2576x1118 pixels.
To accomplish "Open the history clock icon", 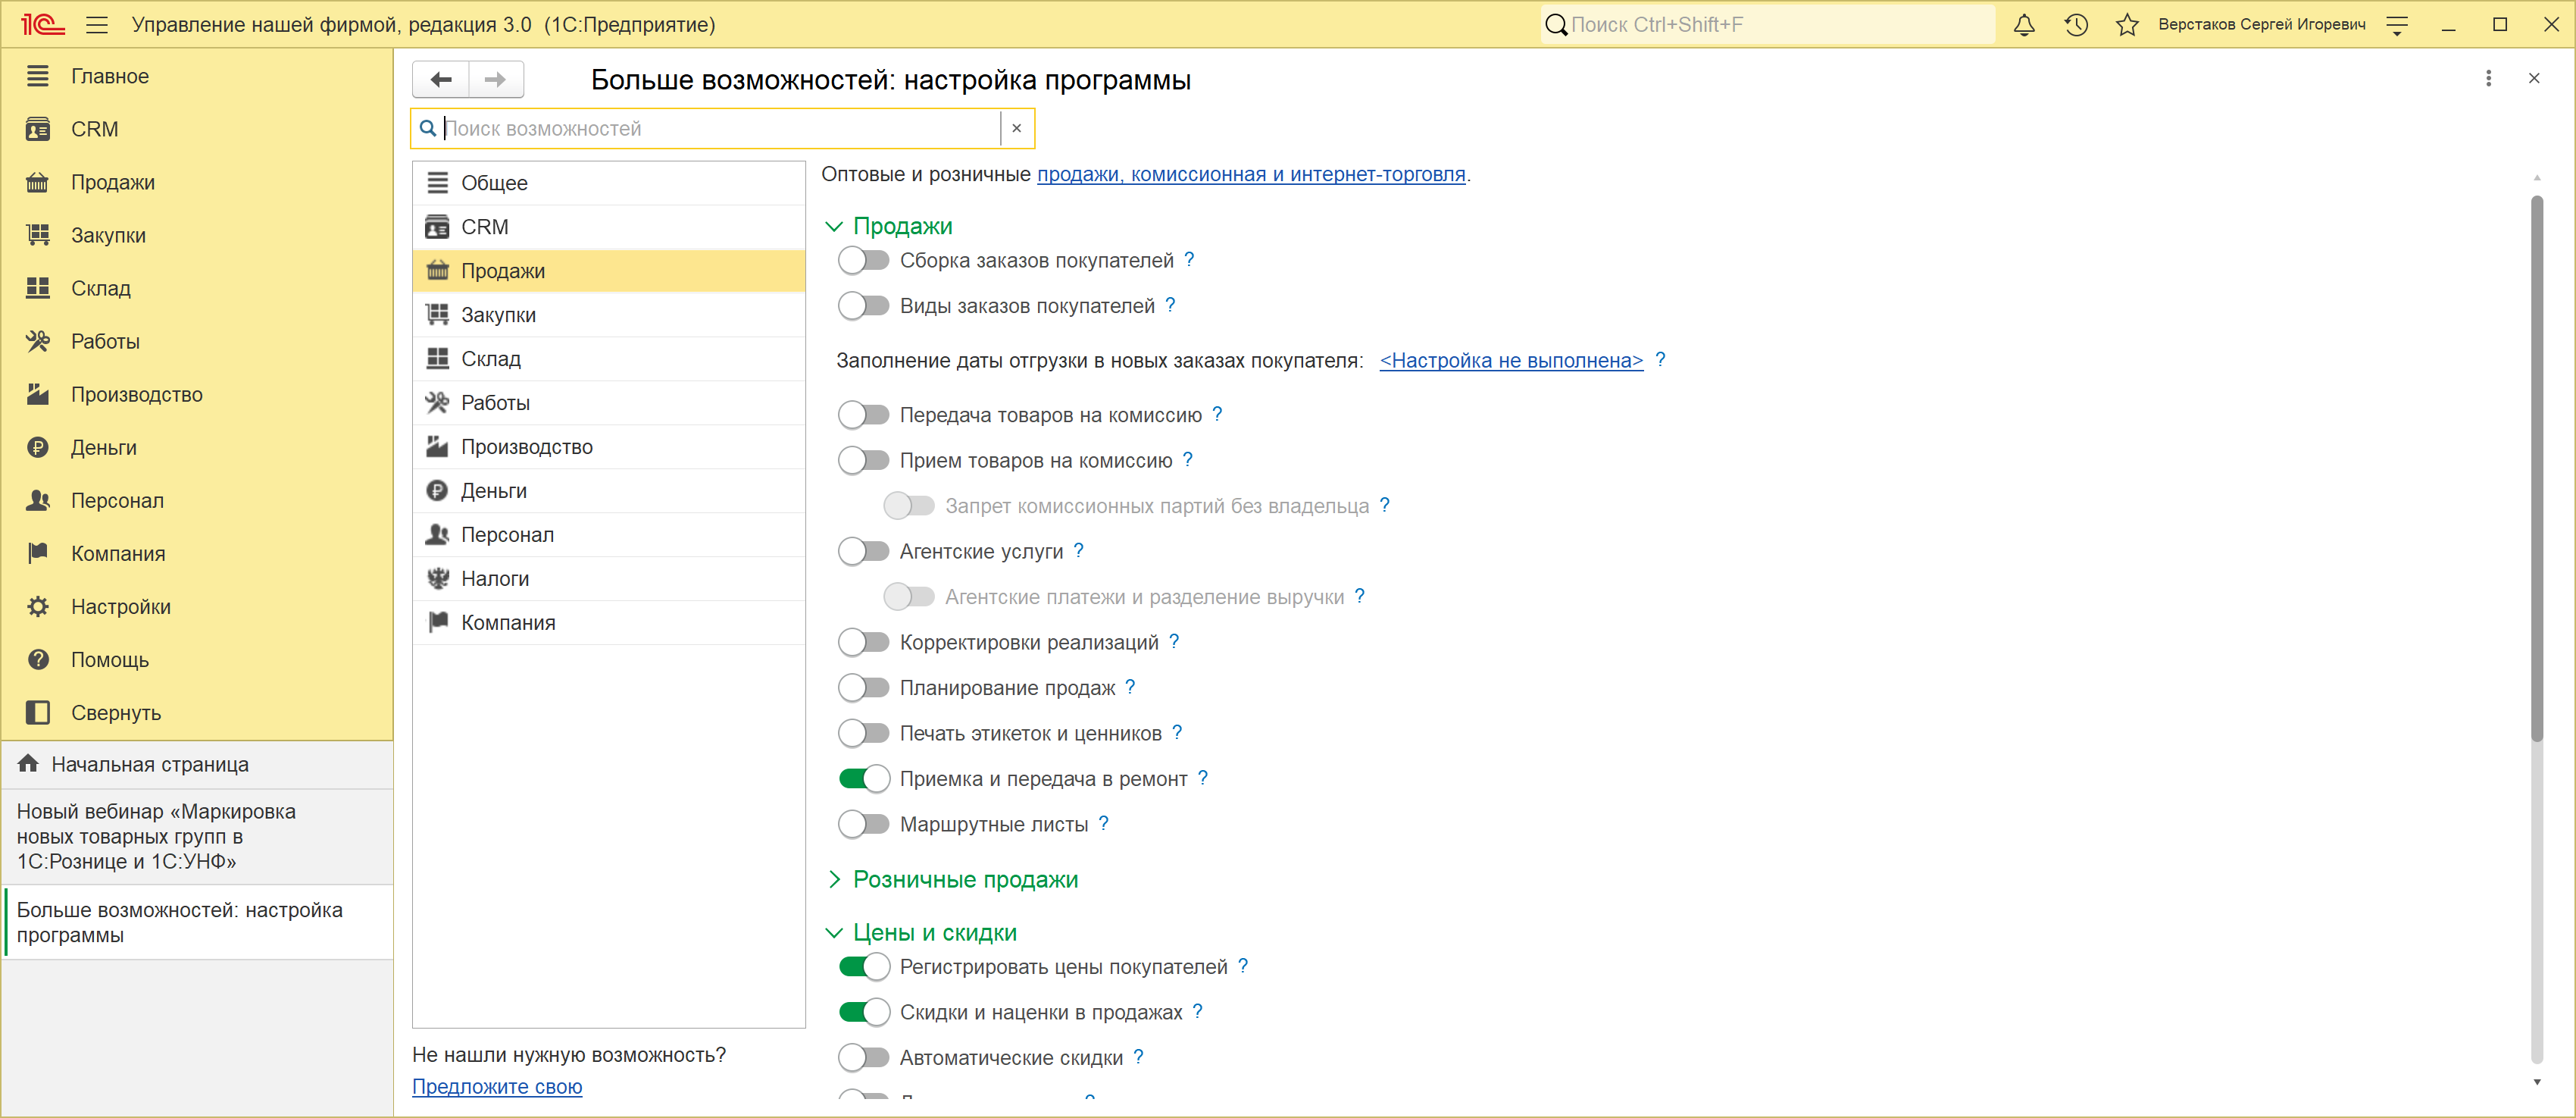I will coord(2076,25).
